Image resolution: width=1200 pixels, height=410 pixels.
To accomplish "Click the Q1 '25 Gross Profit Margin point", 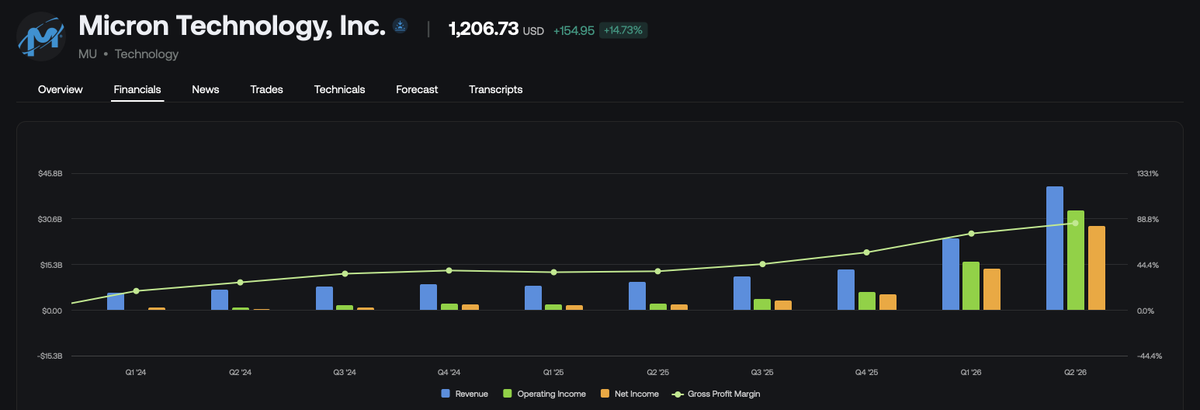I will tap(554, 272).
